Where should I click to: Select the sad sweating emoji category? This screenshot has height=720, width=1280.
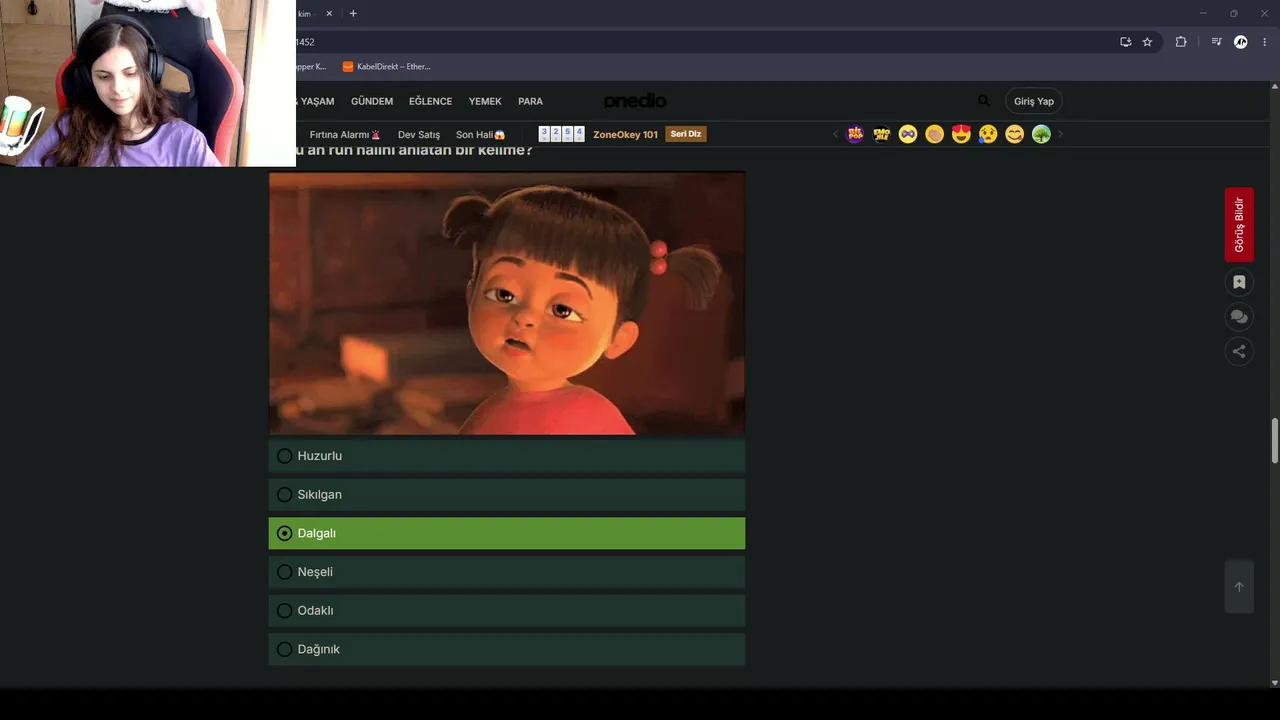click(988, 134)
